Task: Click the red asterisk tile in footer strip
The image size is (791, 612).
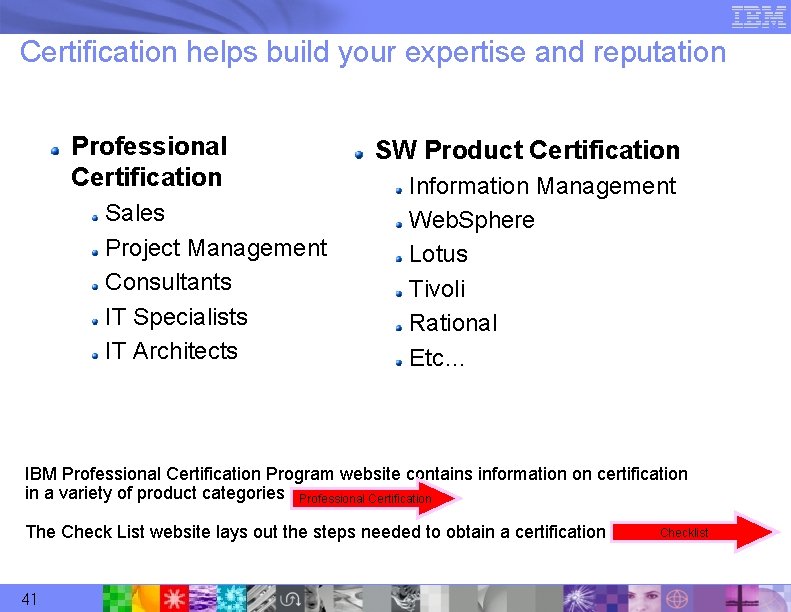Action: click(x=174, y=599)
